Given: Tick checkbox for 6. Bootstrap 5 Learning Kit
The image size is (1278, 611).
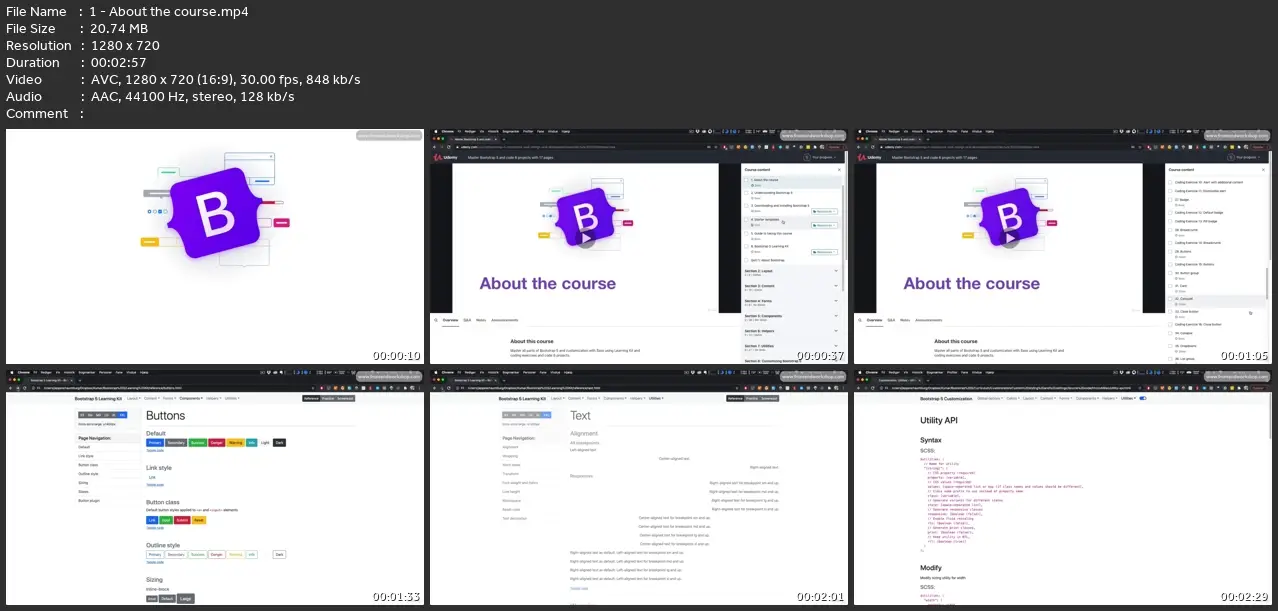Looking at the screenshot, I should click(746, 246).
